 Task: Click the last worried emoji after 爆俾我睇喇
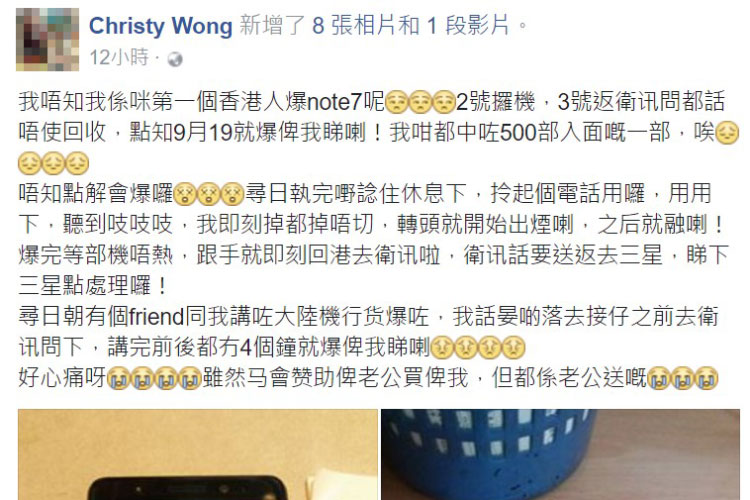[513, 348]
